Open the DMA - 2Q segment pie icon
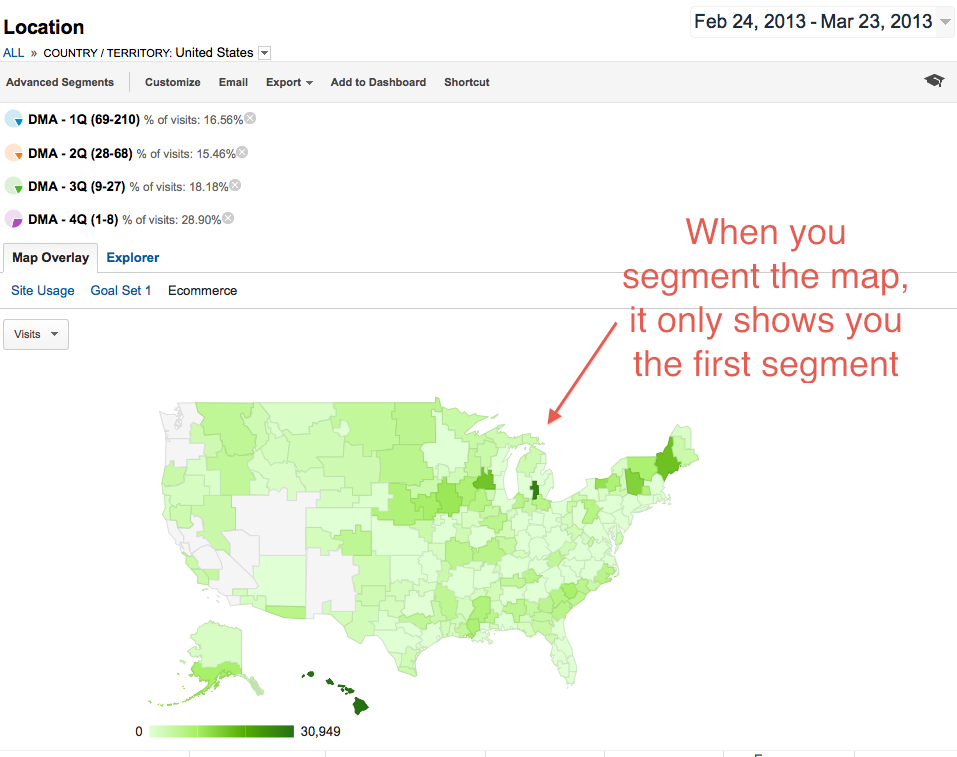The width and height of the screenshot is (957, 757). [14, 153]
